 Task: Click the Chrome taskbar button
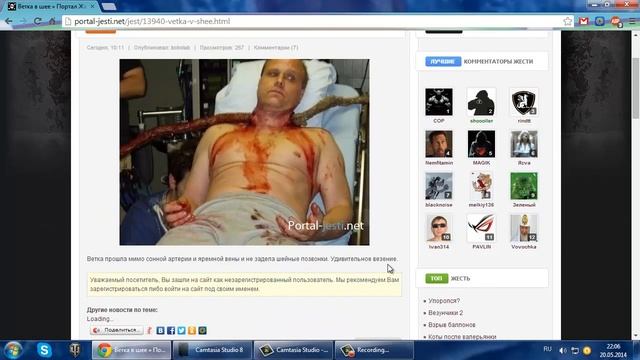[x=131, y=350]
